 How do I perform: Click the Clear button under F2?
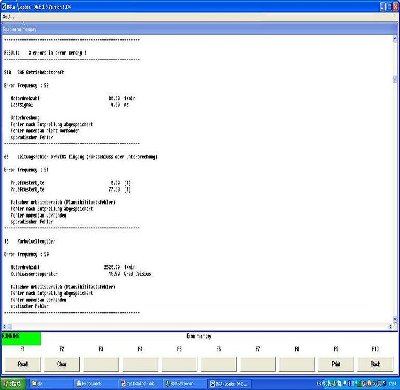(62, 364)
